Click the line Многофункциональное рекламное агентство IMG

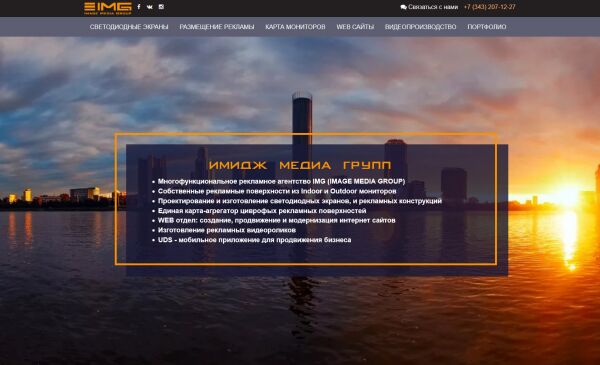281,181
